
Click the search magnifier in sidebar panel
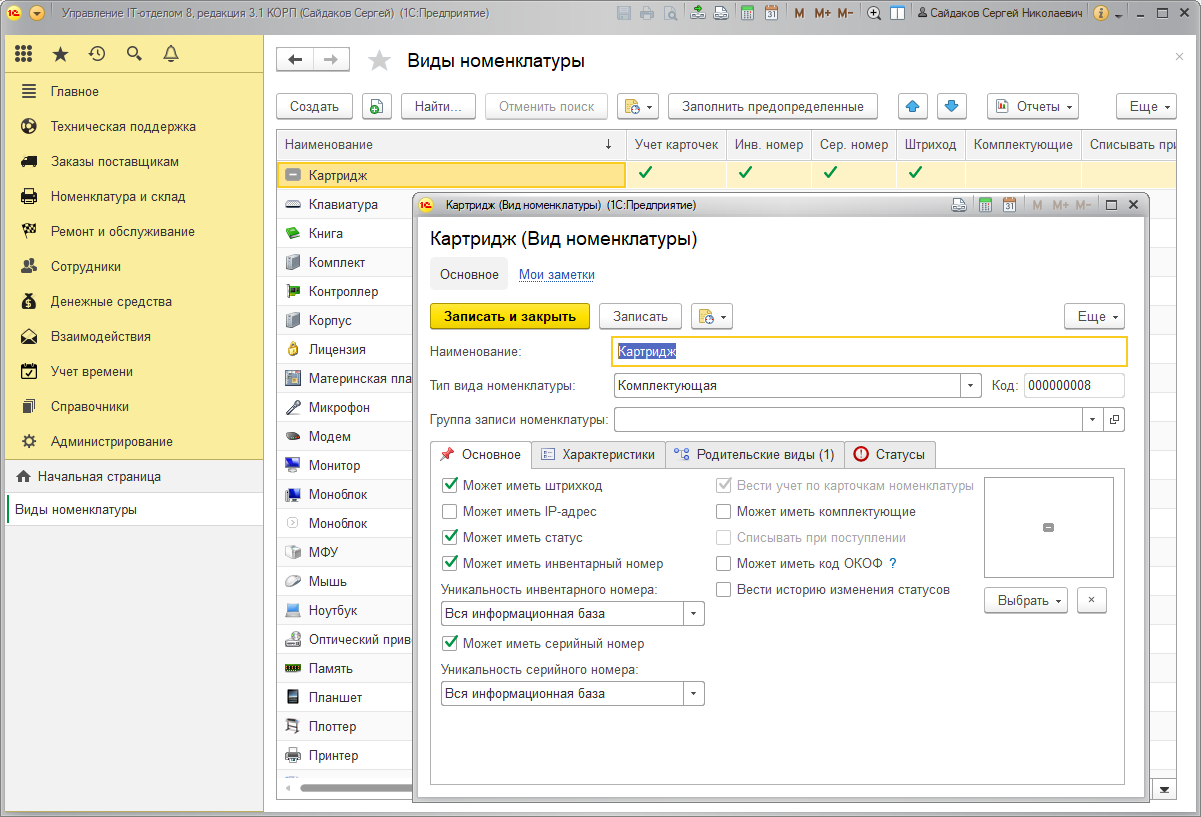[x=134, y=54]
